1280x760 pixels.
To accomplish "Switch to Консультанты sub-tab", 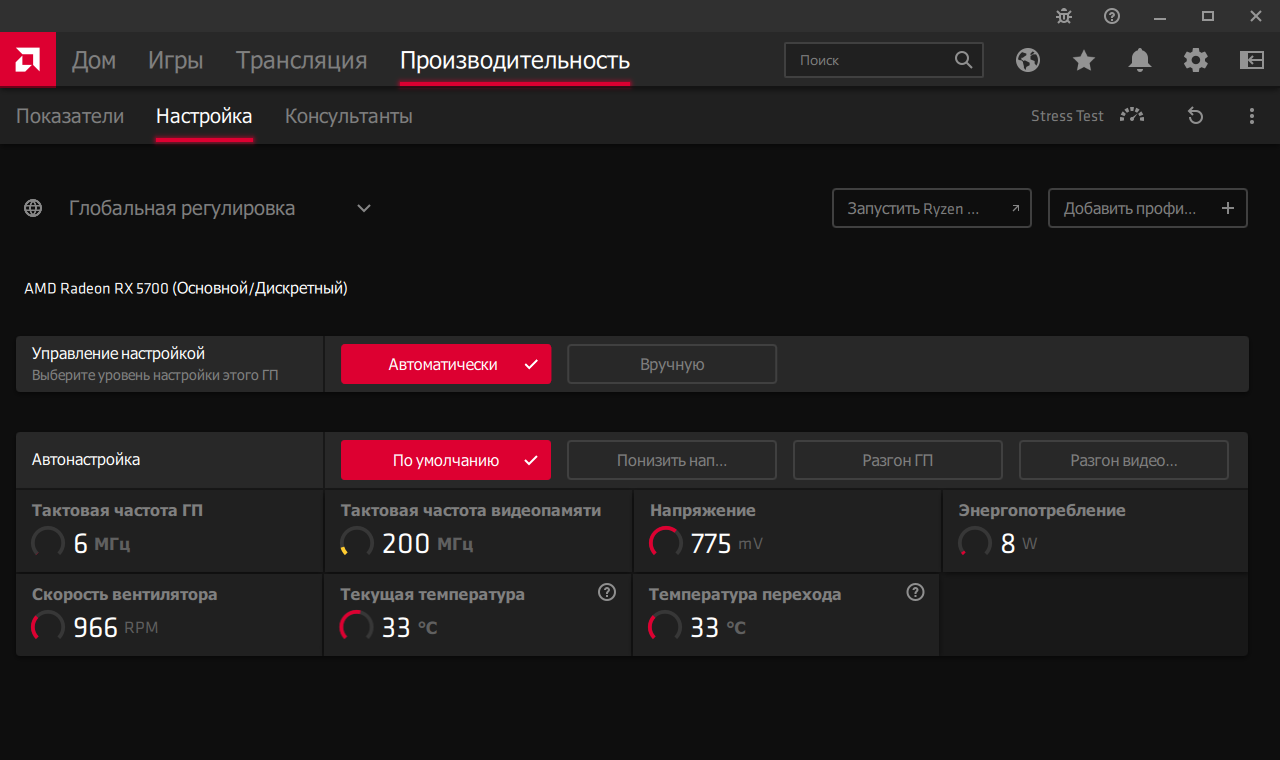I will 349,116.
